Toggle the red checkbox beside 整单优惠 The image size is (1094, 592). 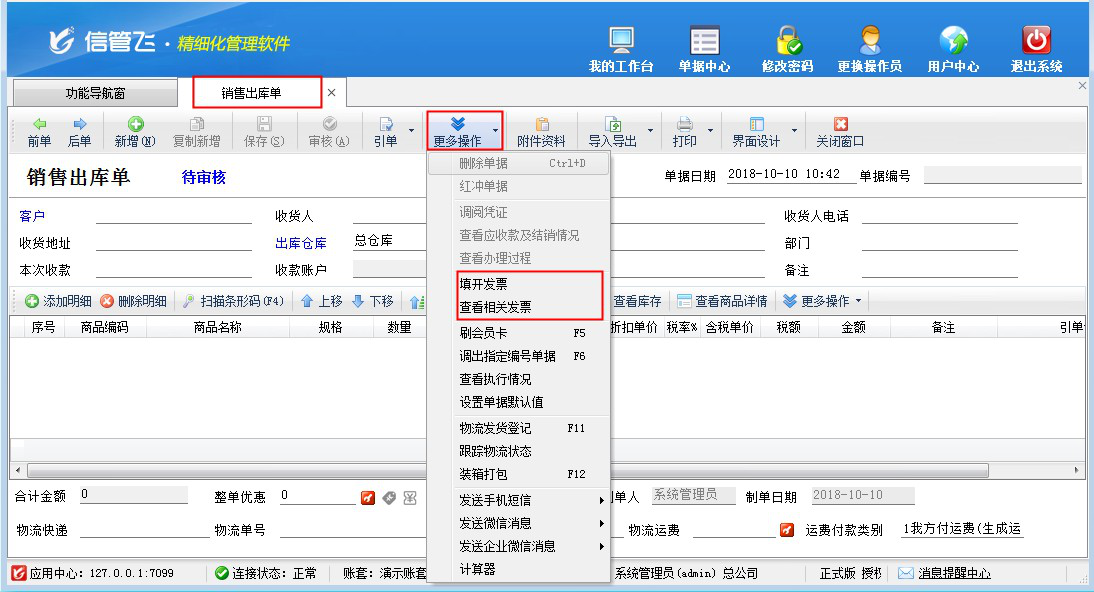(x=368, y=497)
